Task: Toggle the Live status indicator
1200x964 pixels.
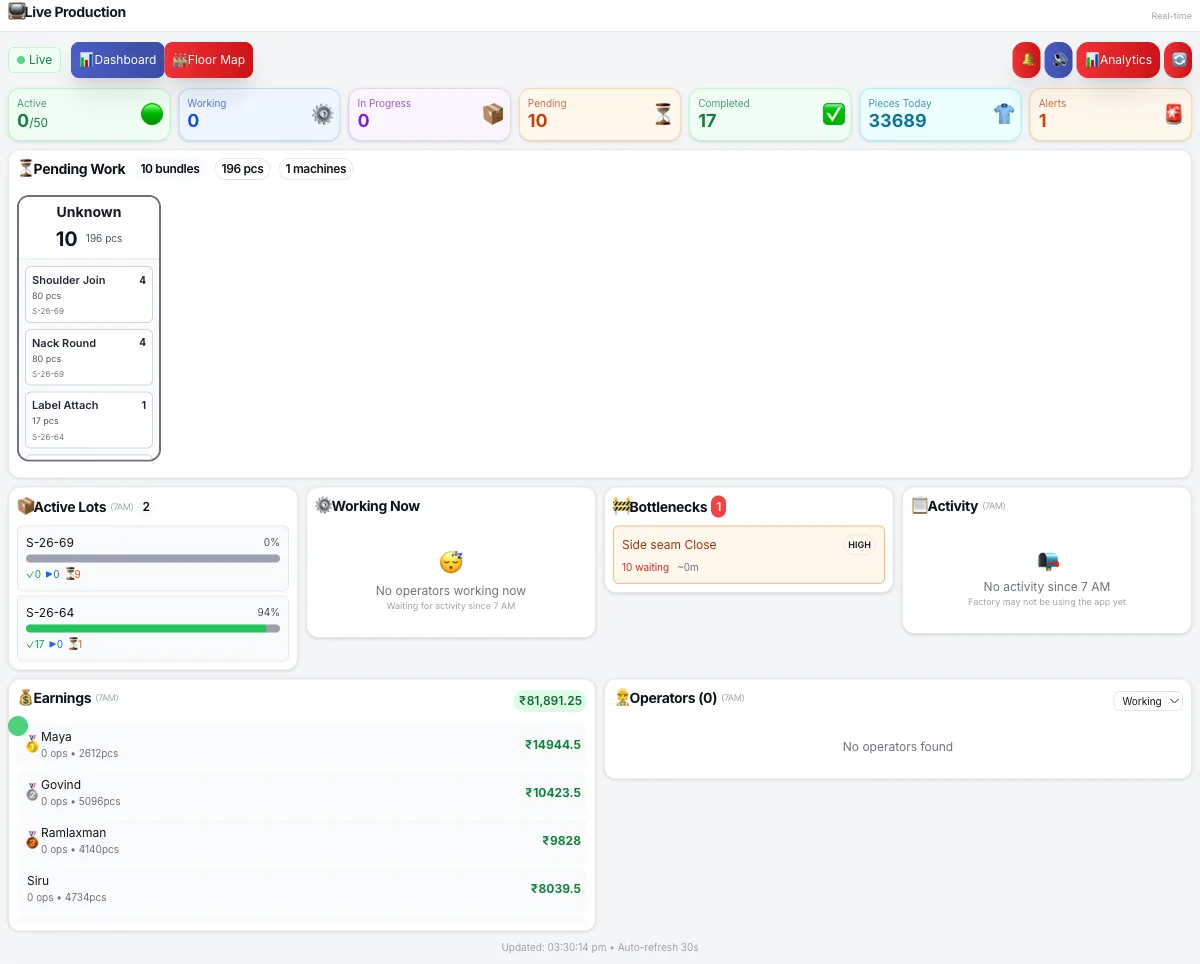Action: pos(35,60)
